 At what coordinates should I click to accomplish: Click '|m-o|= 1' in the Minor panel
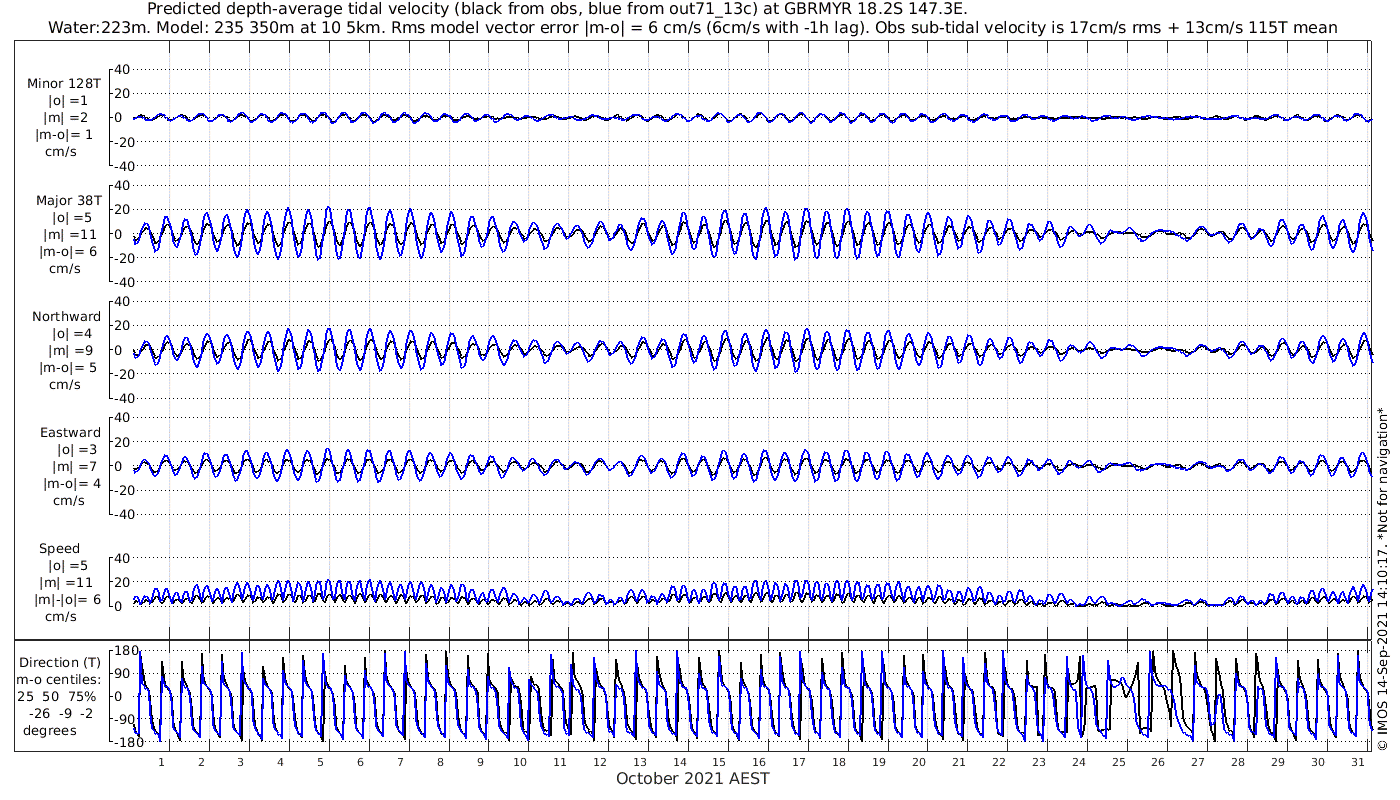(65, 134)
